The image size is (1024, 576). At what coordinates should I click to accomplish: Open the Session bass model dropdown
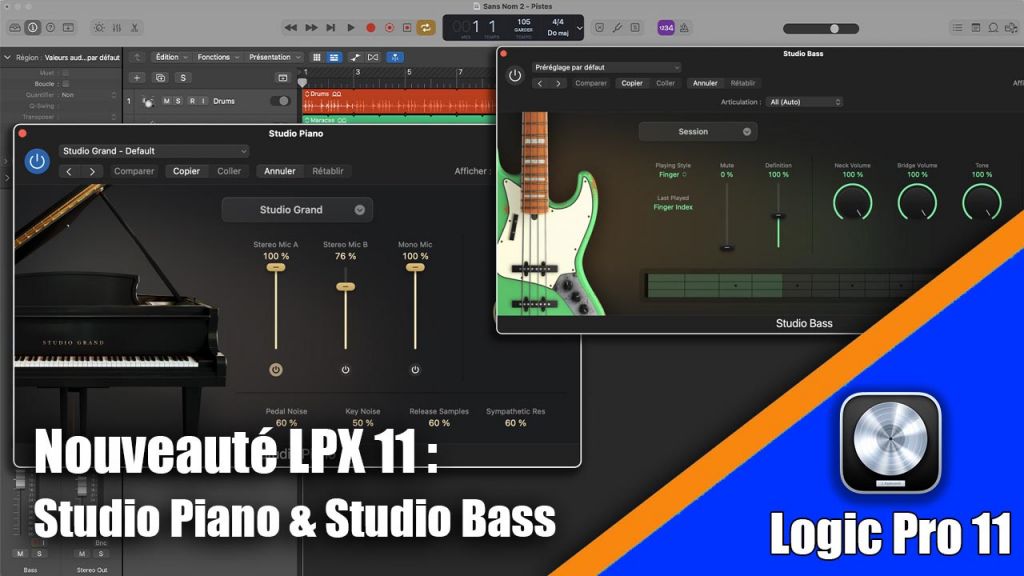tap(698, 131)
